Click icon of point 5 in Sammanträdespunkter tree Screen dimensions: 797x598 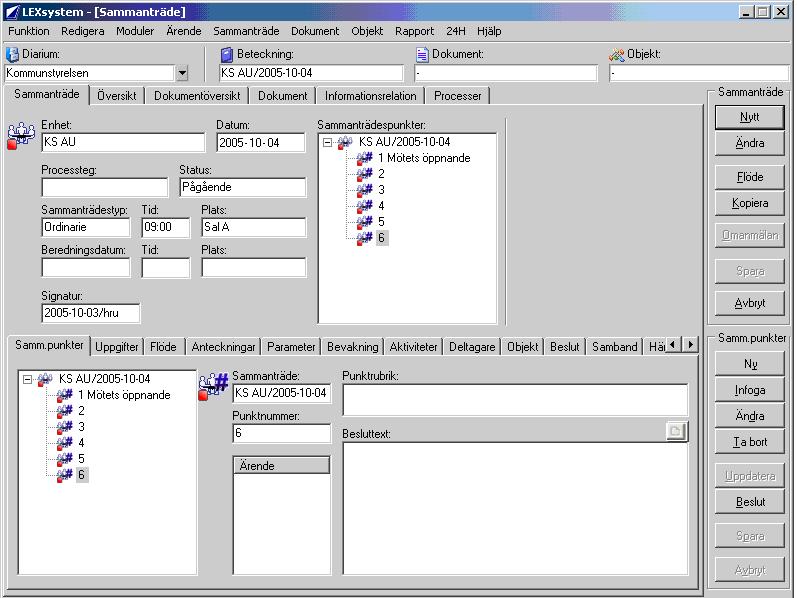tap(364, 222)
